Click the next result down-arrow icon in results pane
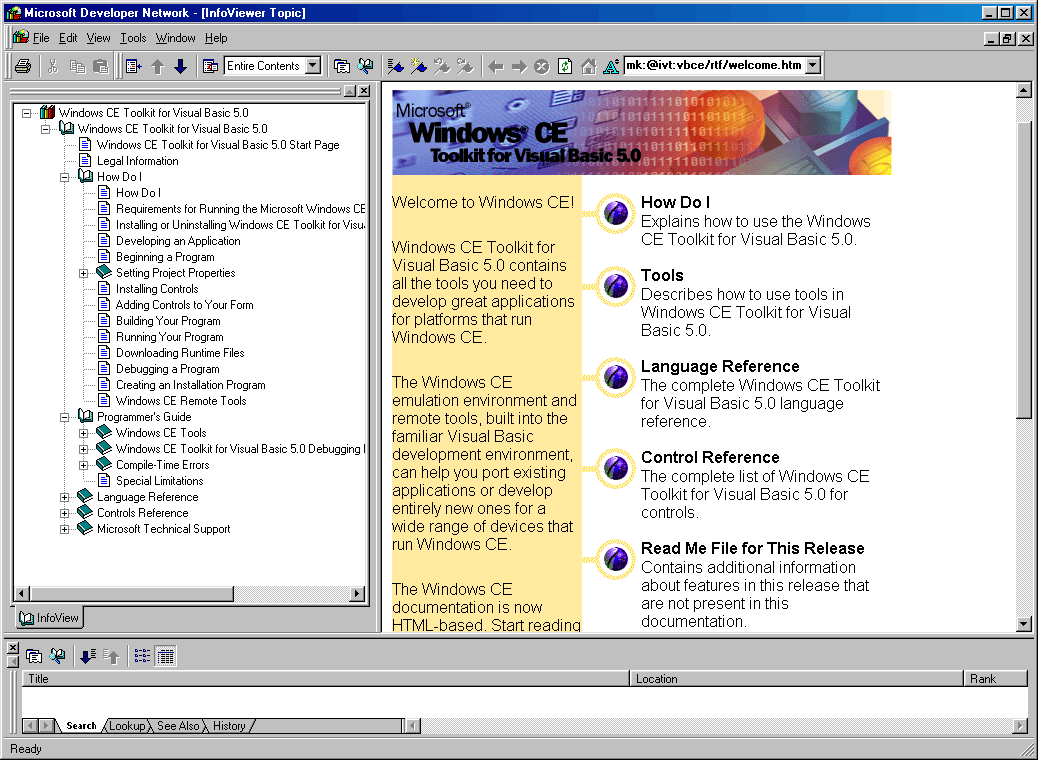Image resolution: width=1038 pixels, height=760 pixels. 87,656
